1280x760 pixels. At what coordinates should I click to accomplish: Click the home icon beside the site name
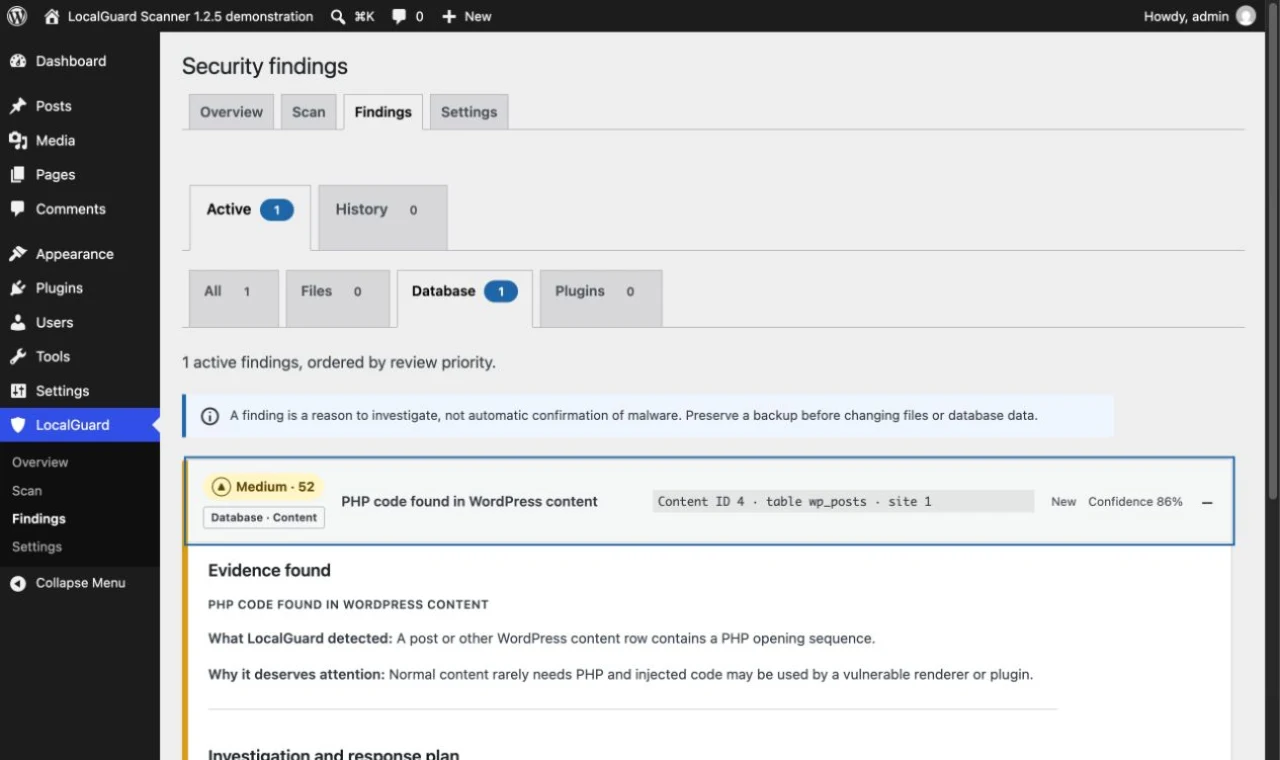pyautogui.click(x=52, y=16)
